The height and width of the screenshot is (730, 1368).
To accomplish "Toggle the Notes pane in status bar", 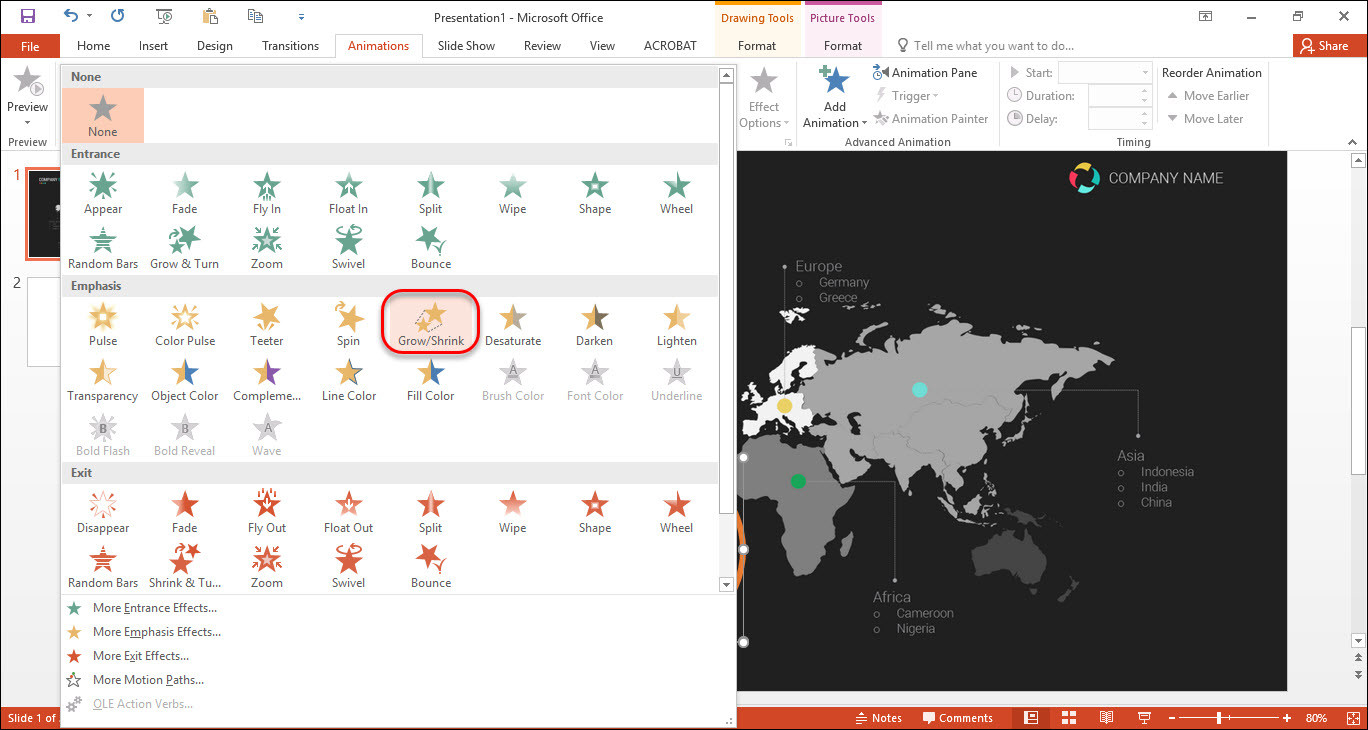I will (x=878, y=718).
